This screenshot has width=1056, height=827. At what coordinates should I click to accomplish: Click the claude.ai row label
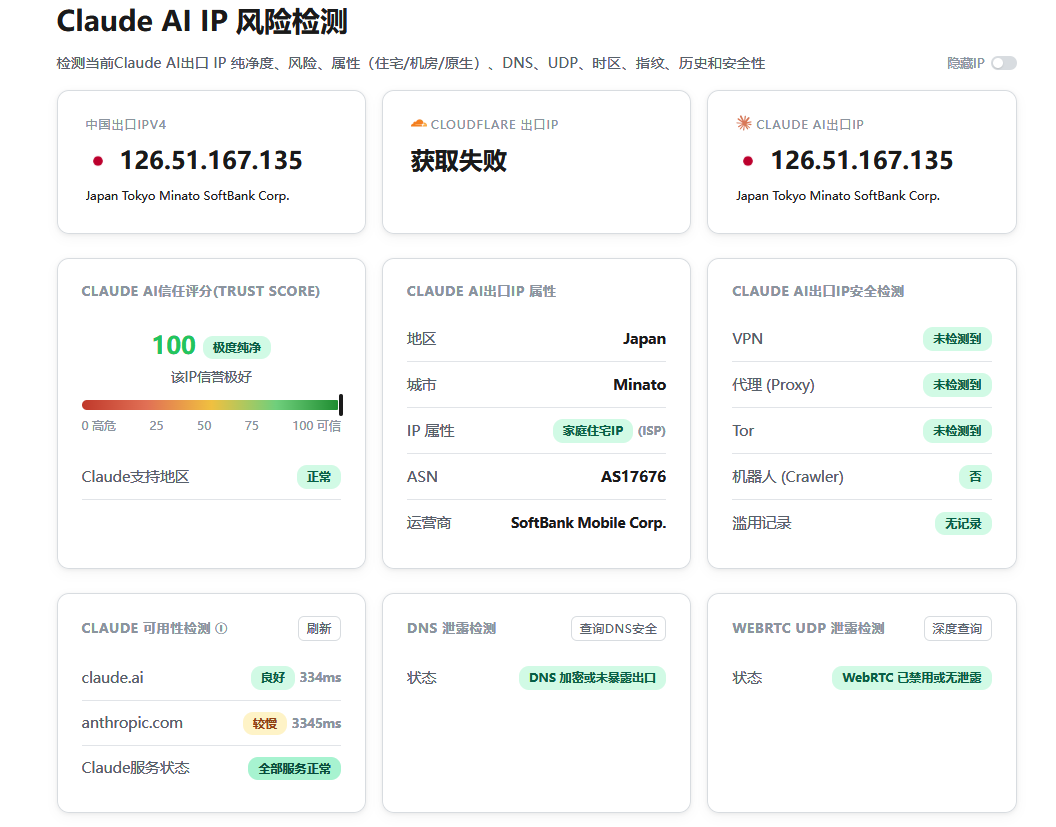[x=112, y=677]
